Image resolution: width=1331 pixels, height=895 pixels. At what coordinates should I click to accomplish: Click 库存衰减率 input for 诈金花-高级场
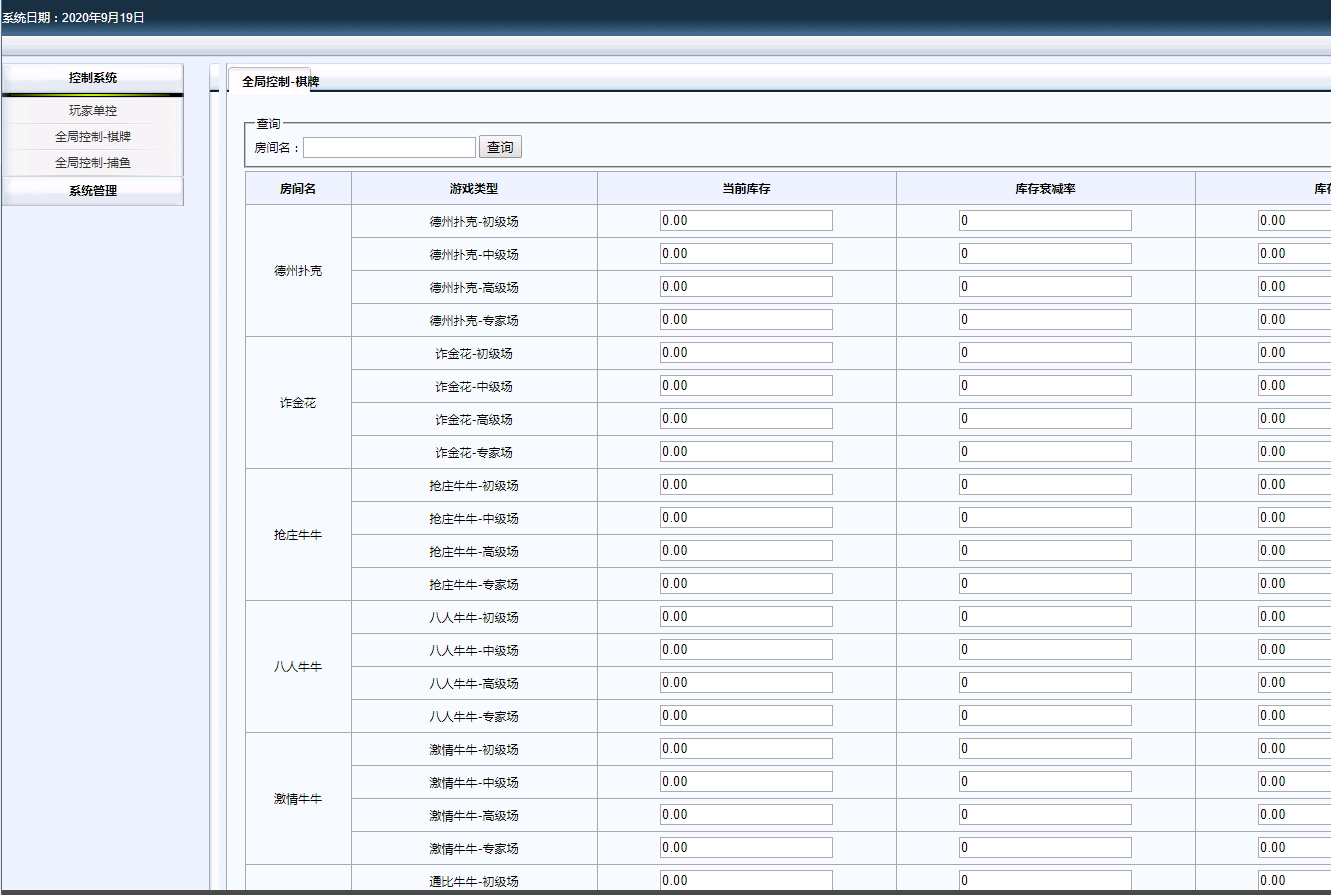coord(1045,419)
